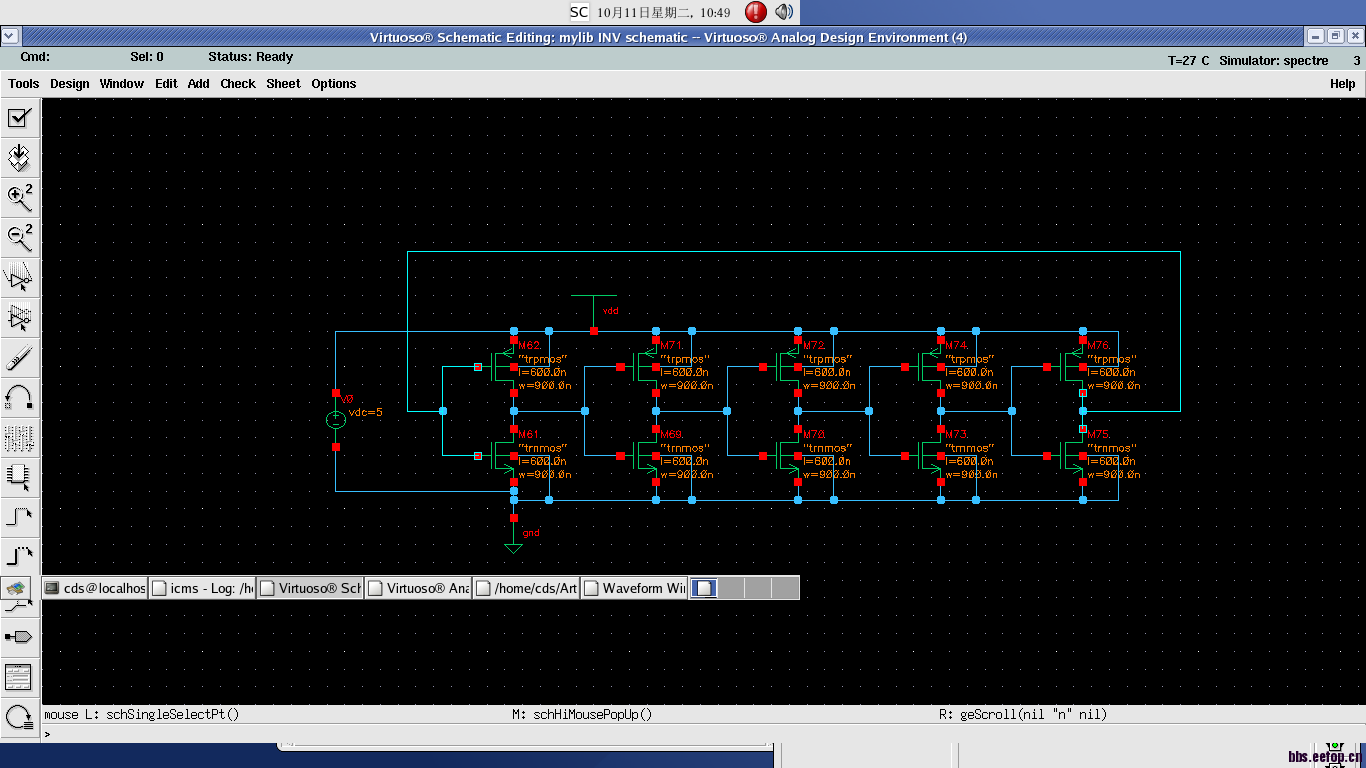
Task: Zoom out by 2 using the magnifier icon
Action: [19, 237]
